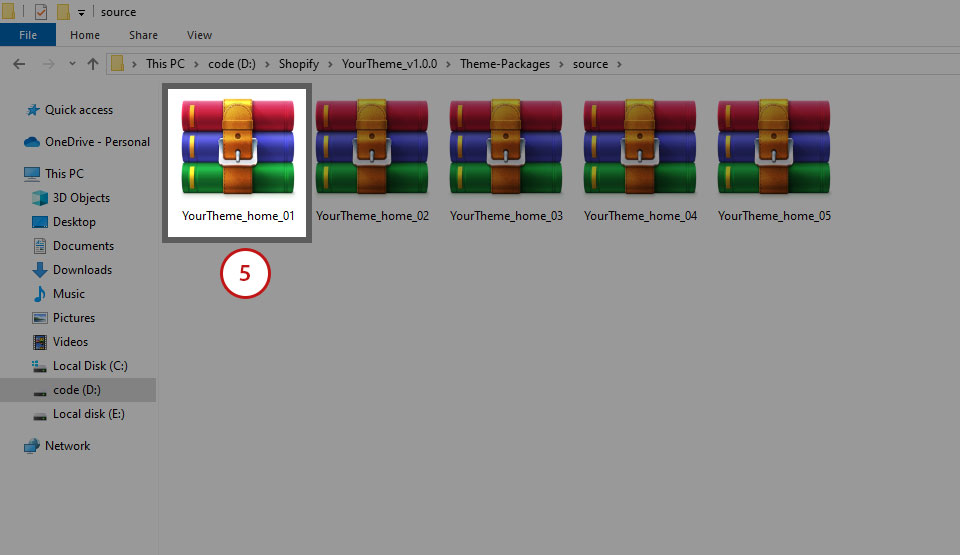The height and width of the screenshot is (555, 960).
Task: Switch to the View ribbon tab
Action: coord(199,35)
